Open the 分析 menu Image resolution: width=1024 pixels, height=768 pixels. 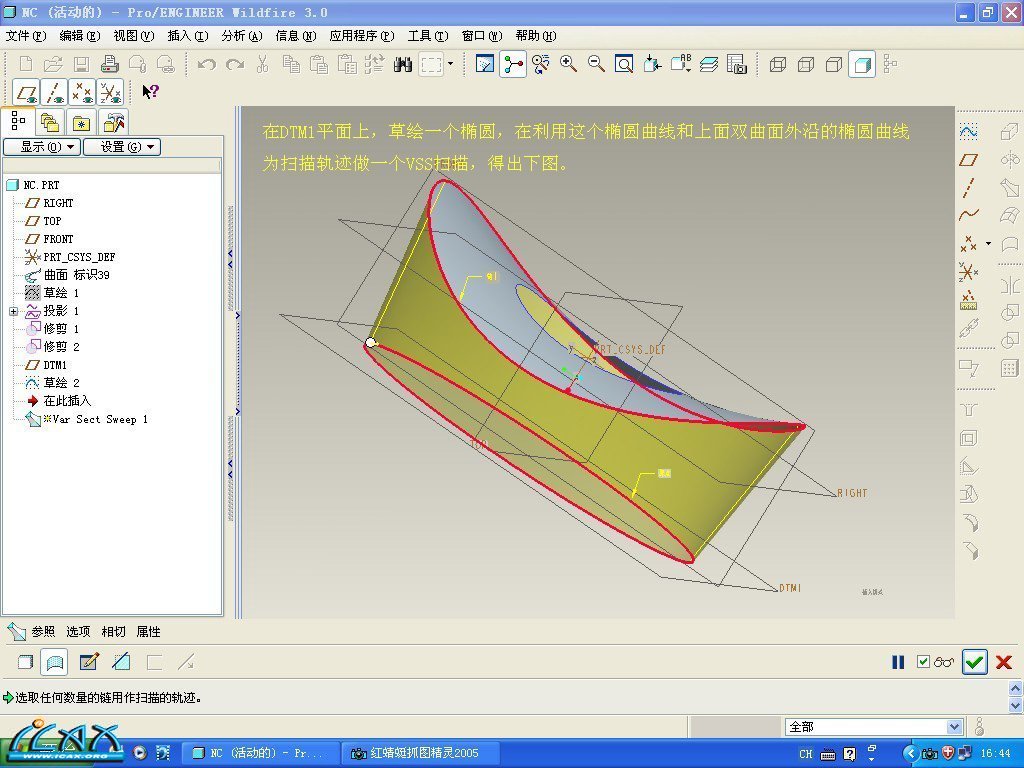240,36
